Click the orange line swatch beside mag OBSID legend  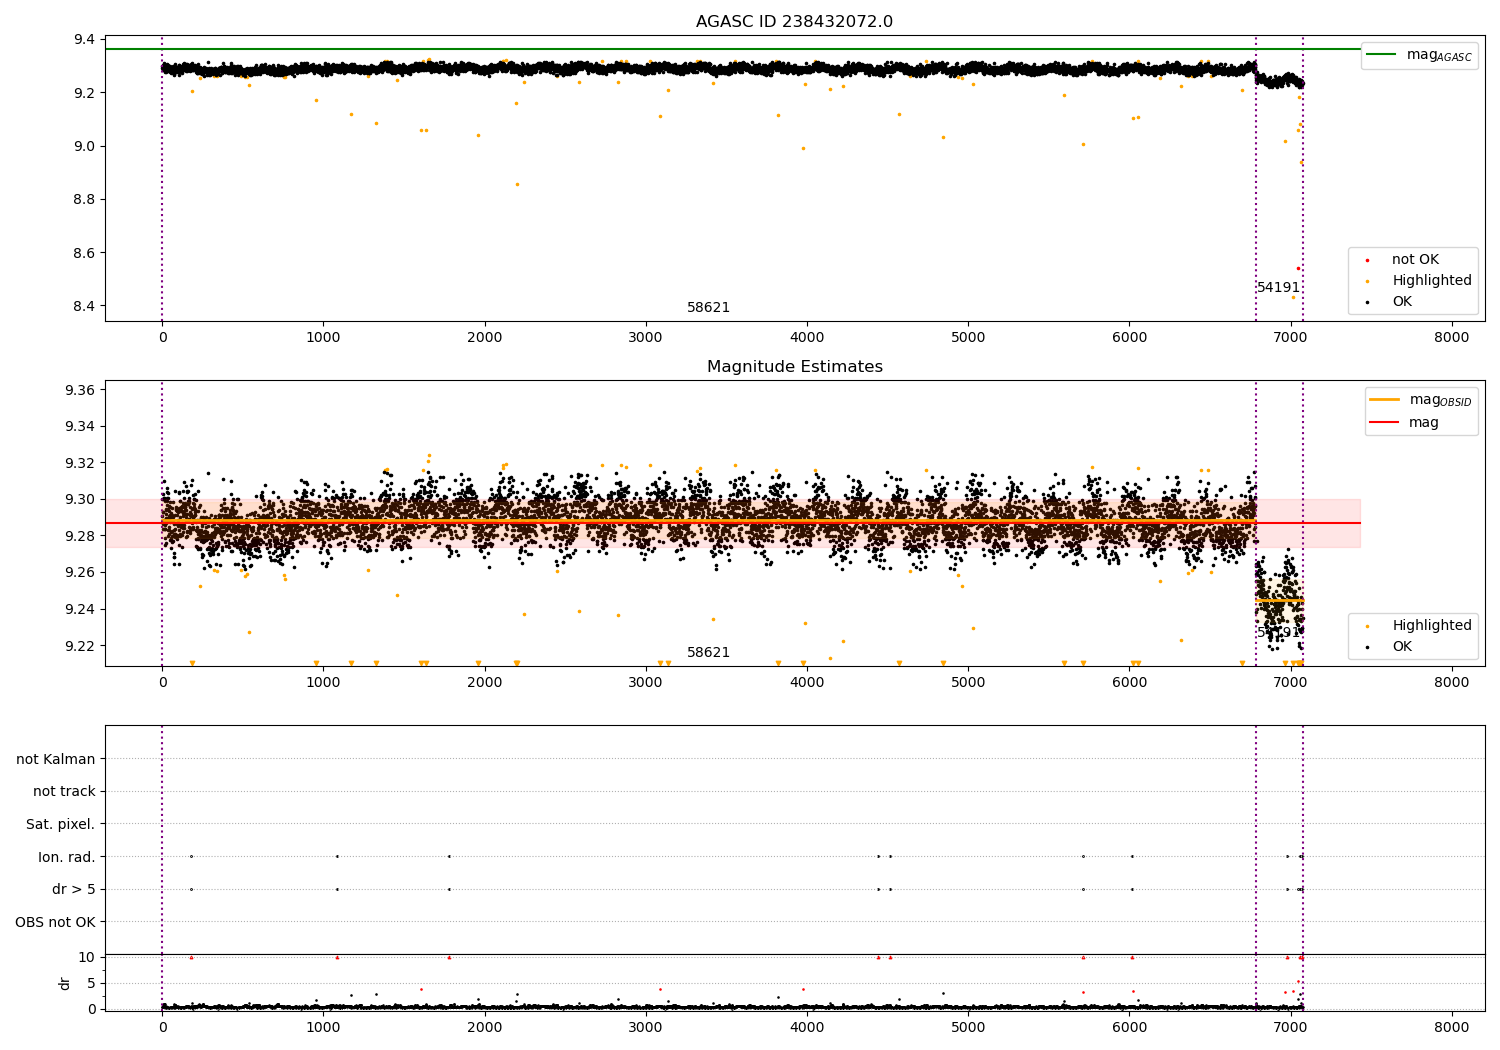pos(1384,400)
